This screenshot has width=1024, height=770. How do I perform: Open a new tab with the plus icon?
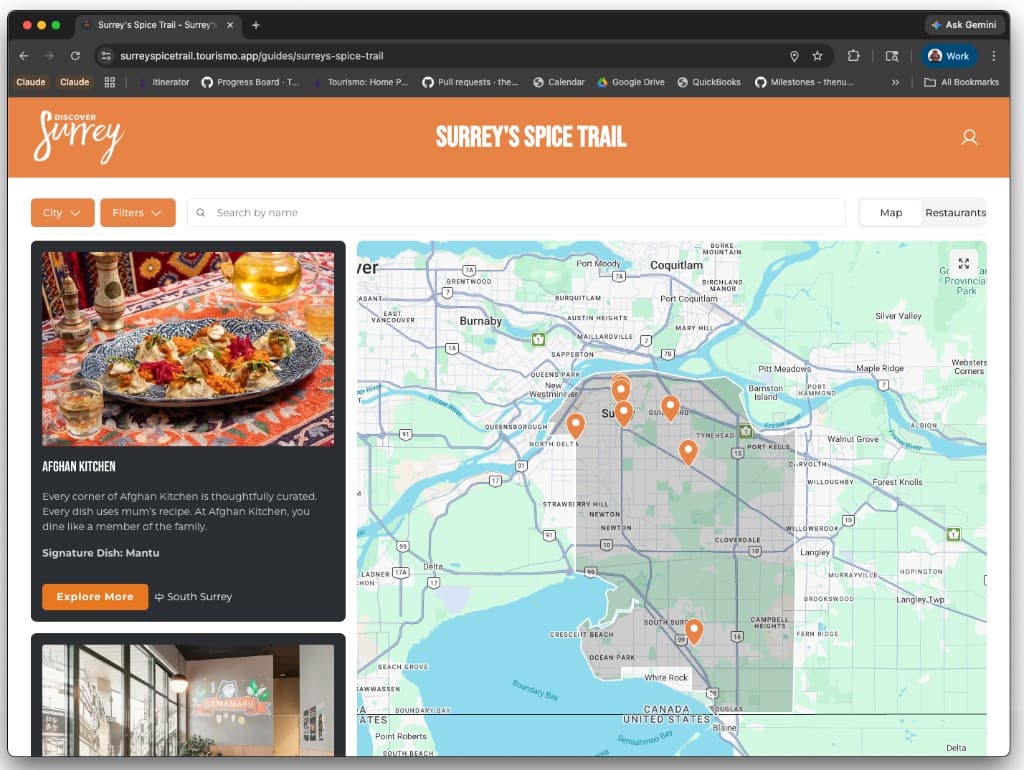click(x=256, y=25)
